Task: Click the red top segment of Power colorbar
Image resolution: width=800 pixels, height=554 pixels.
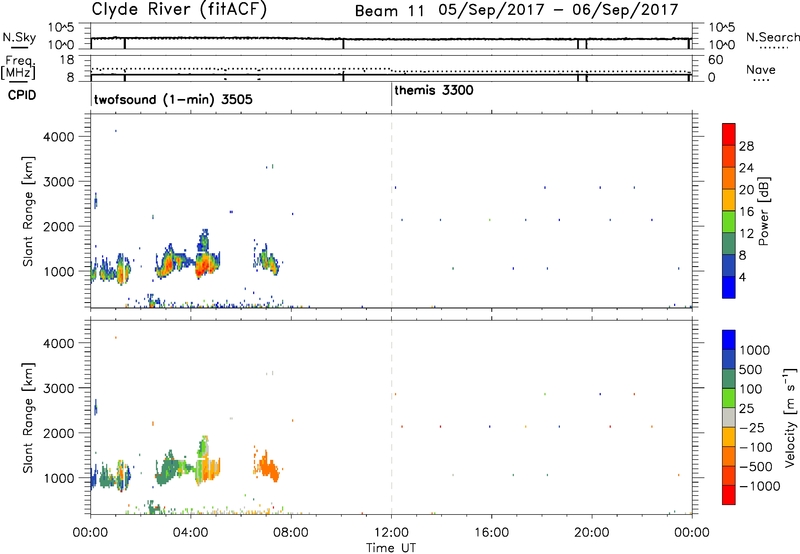Action: [x=729, y=134]
